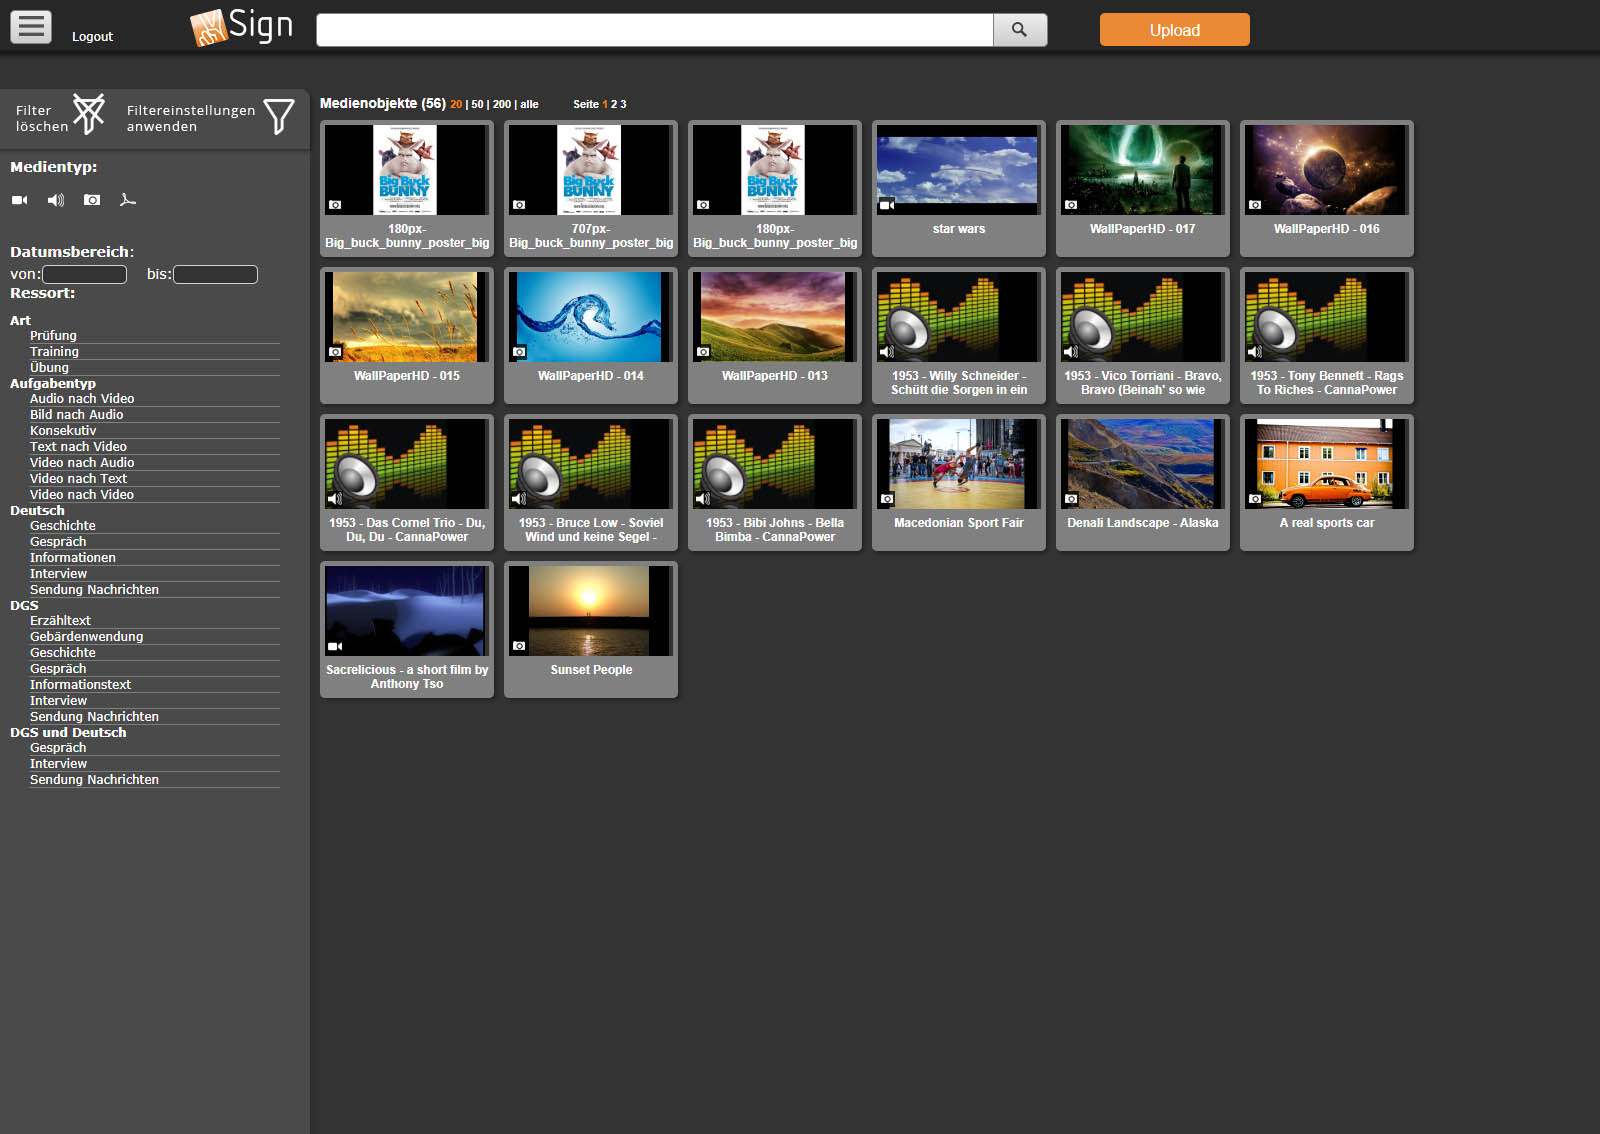Filter by audio media type
The width and height of the screenshot is (1600, 1134).
[56, 200]
